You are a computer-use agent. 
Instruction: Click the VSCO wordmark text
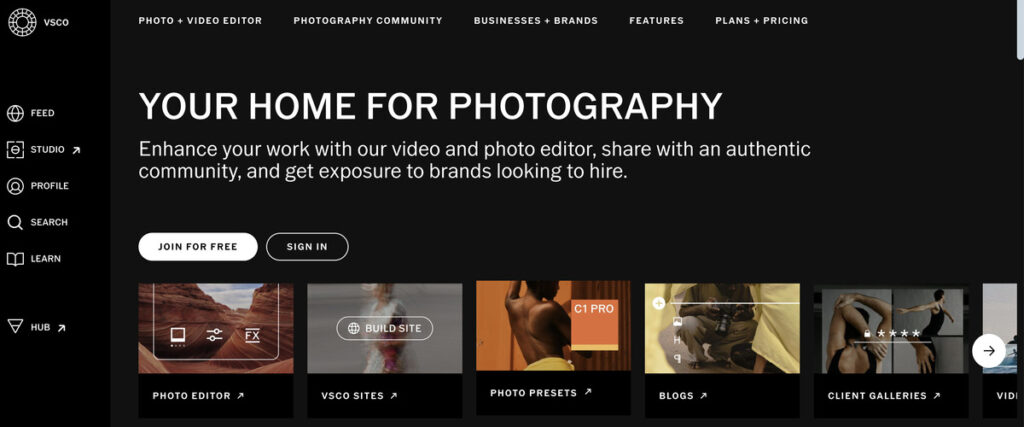coord(56,23)
